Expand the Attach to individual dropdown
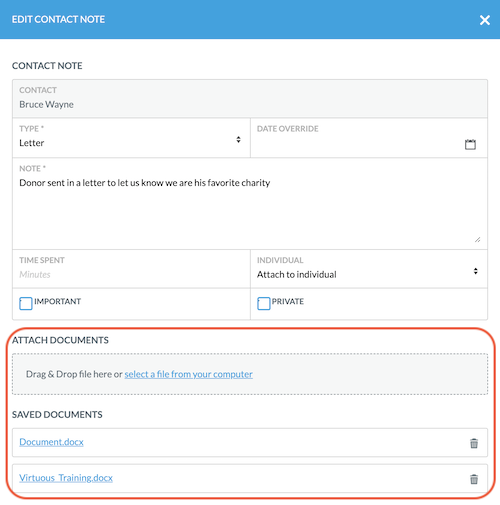500x505 pixels. [x=369, y=269]
